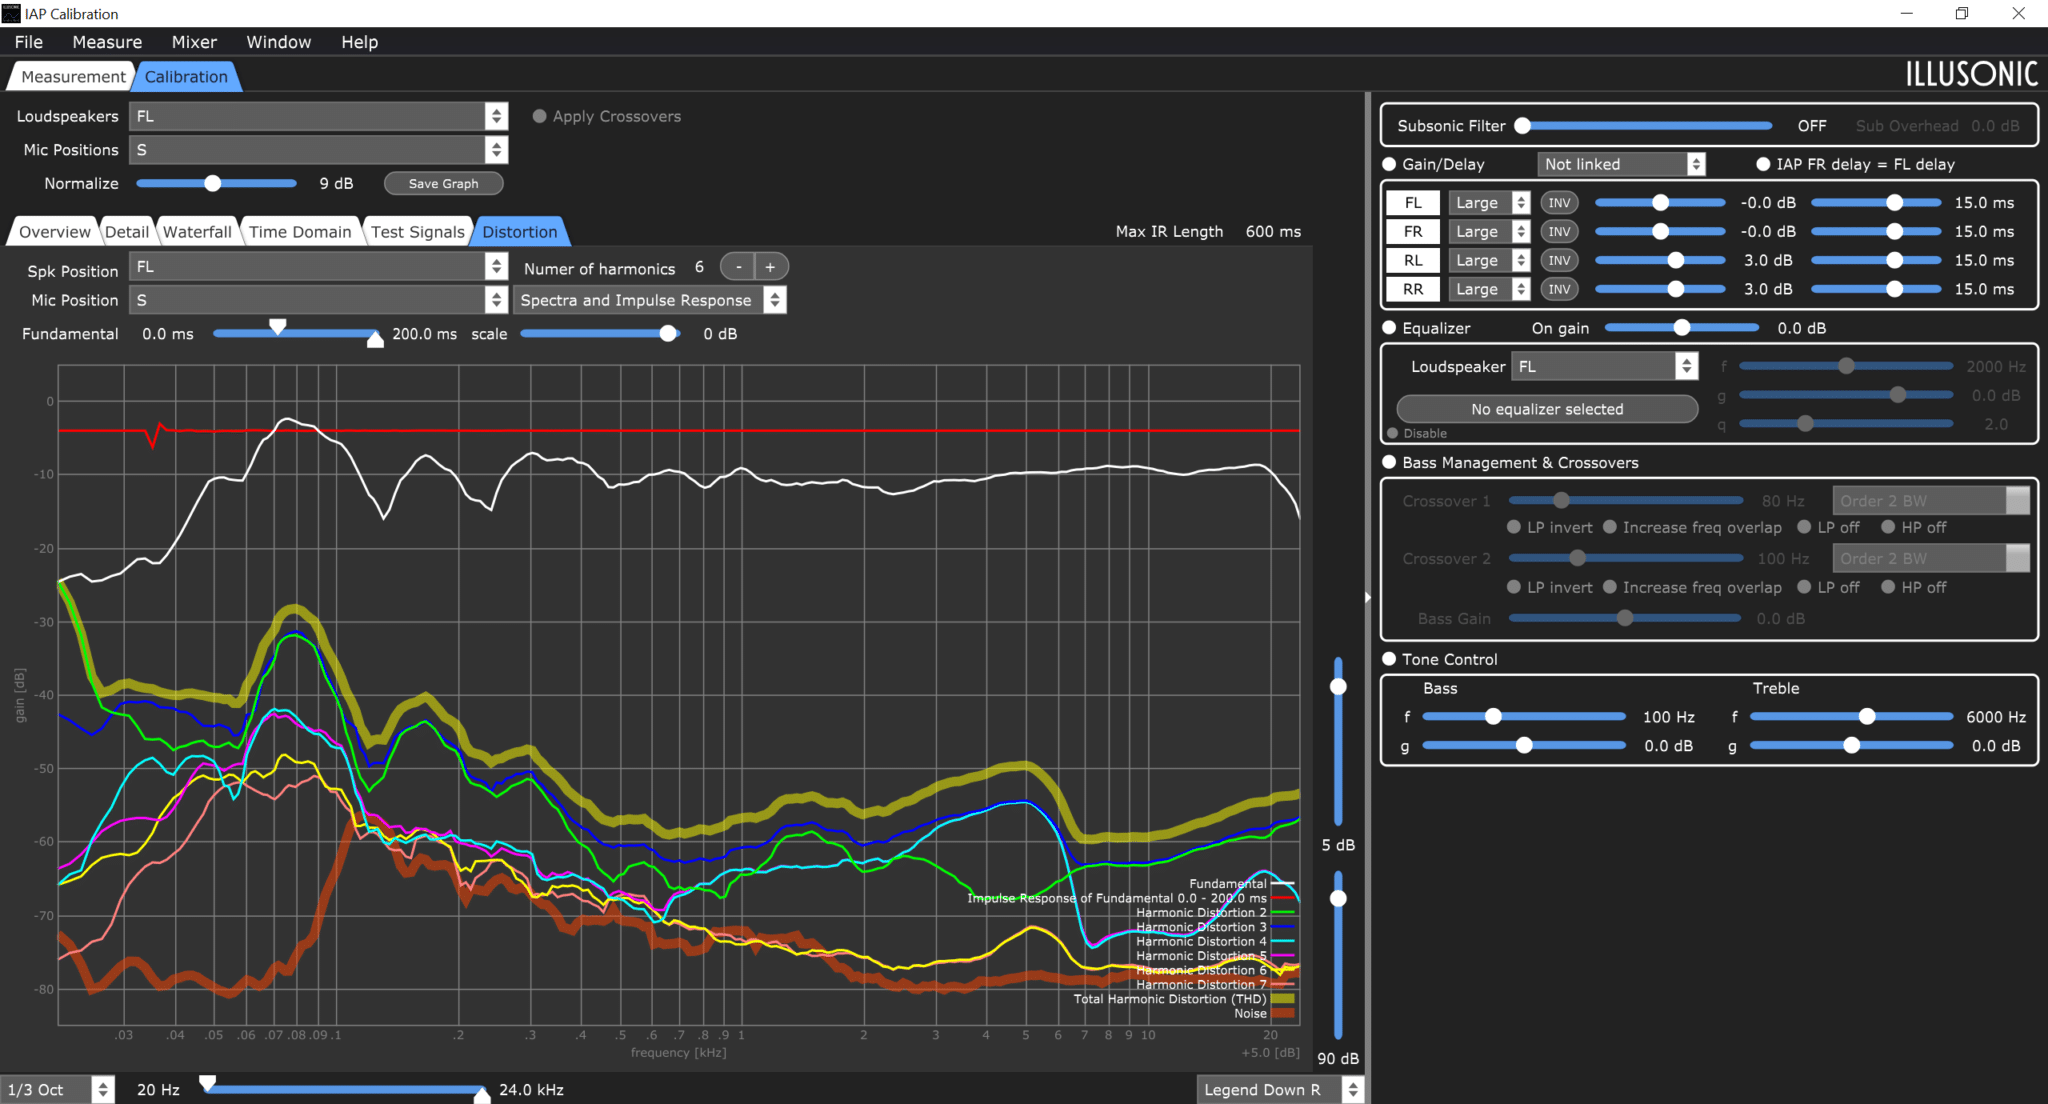The height and width of the screenshot is (1104, 2048).
Task: Switch to the Measurement tab
Action: (72, 77)
